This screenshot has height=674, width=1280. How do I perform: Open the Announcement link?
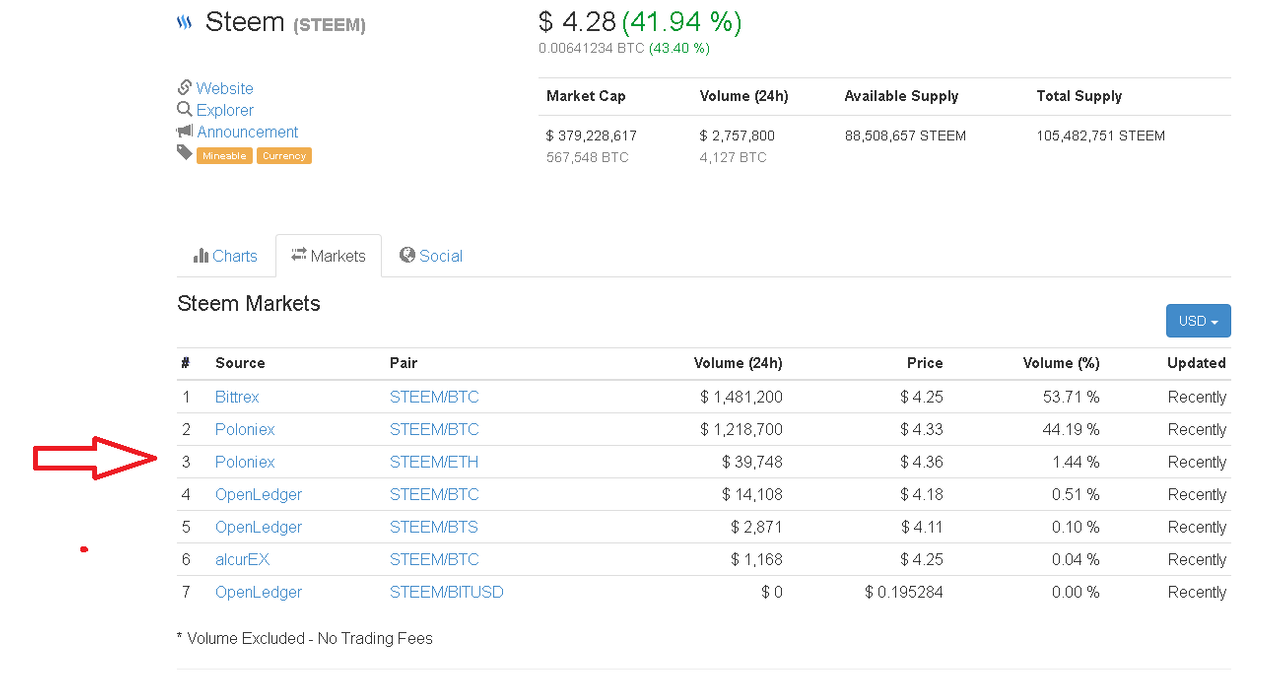pos(248,132)
